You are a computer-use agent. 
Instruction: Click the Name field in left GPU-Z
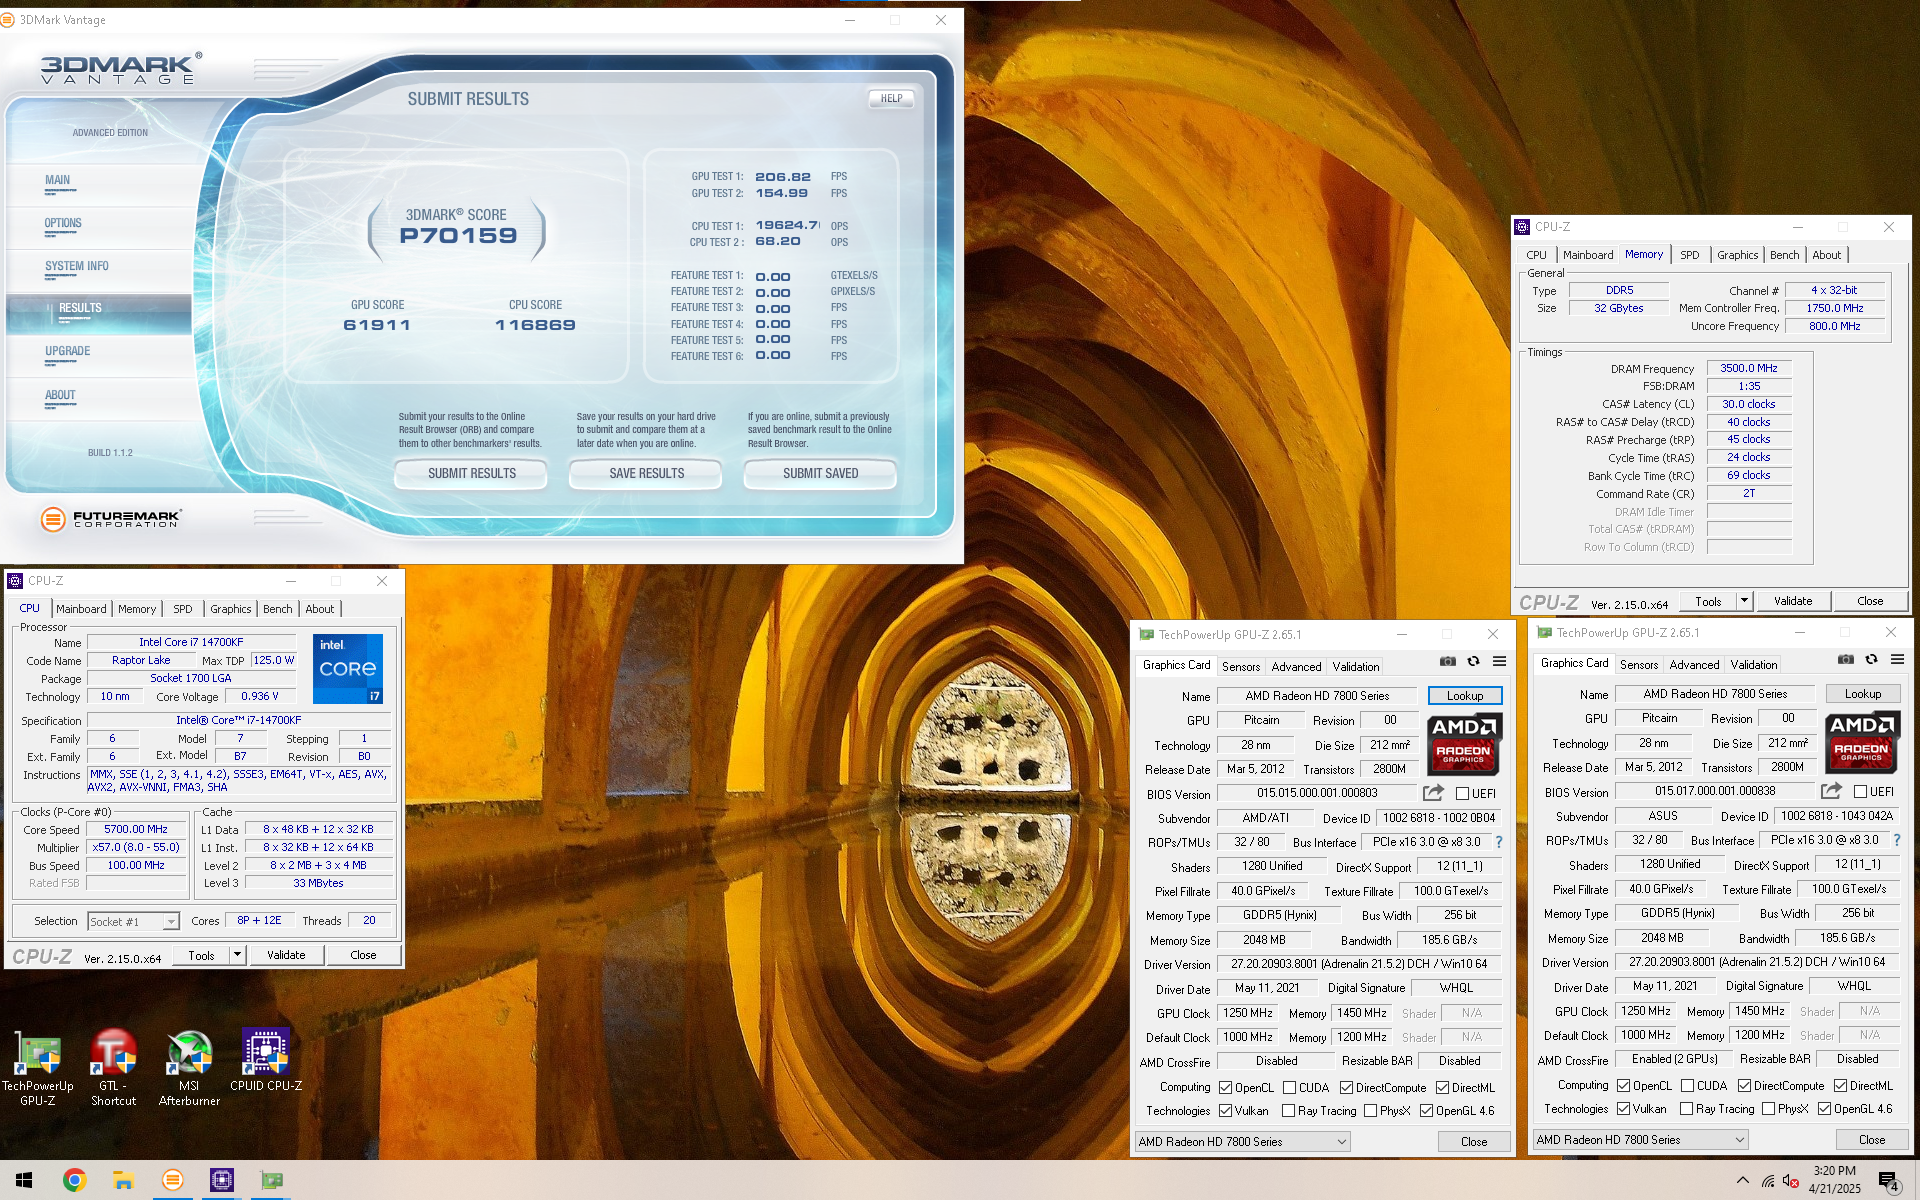(x=1318, y=696)
